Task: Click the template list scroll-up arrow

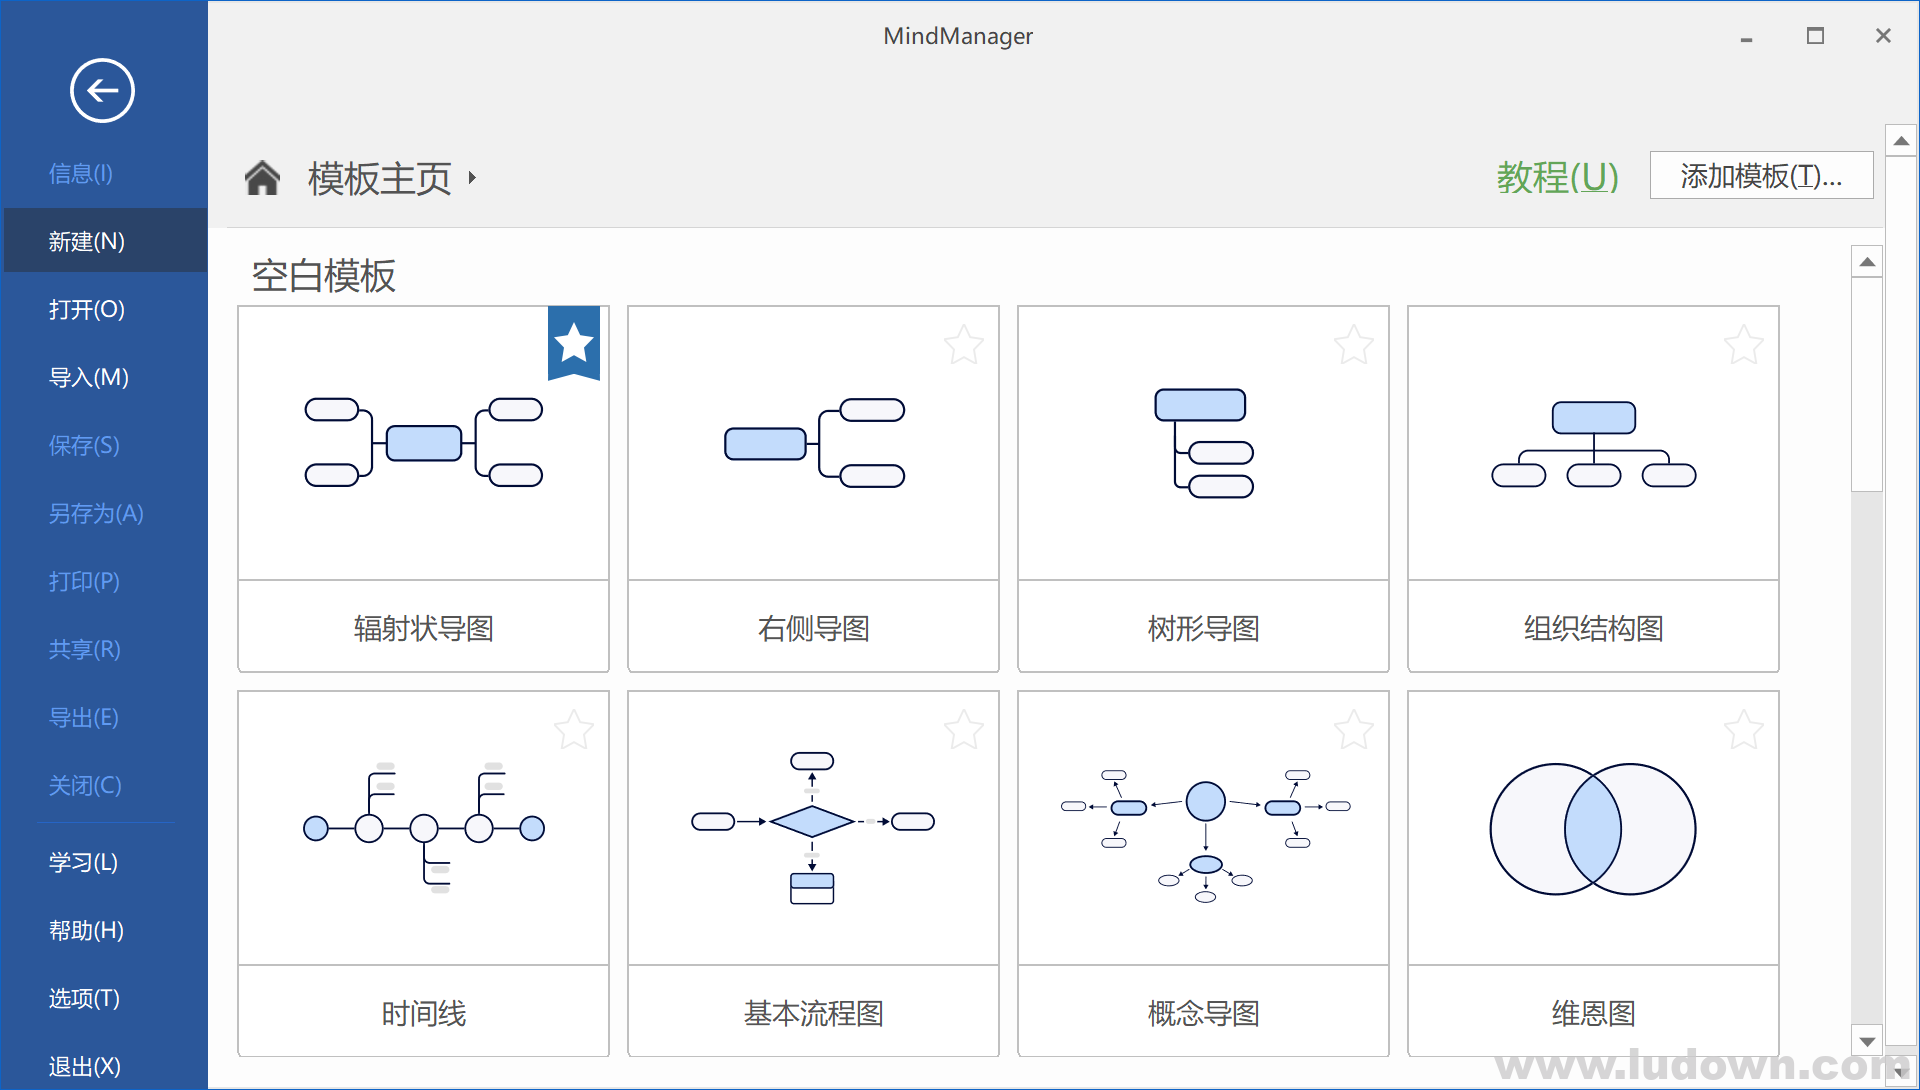Action: tap(1867, 262)
